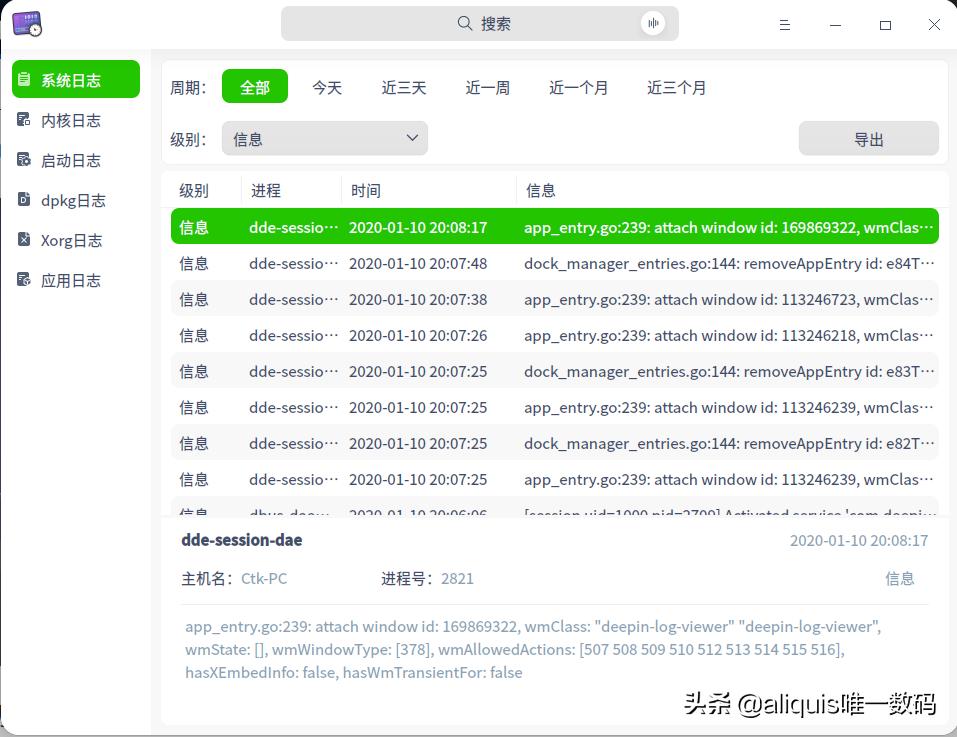Open 系统日志 via its sidebar icon
This screenshot has width=957, height=737.
(22, 79)
